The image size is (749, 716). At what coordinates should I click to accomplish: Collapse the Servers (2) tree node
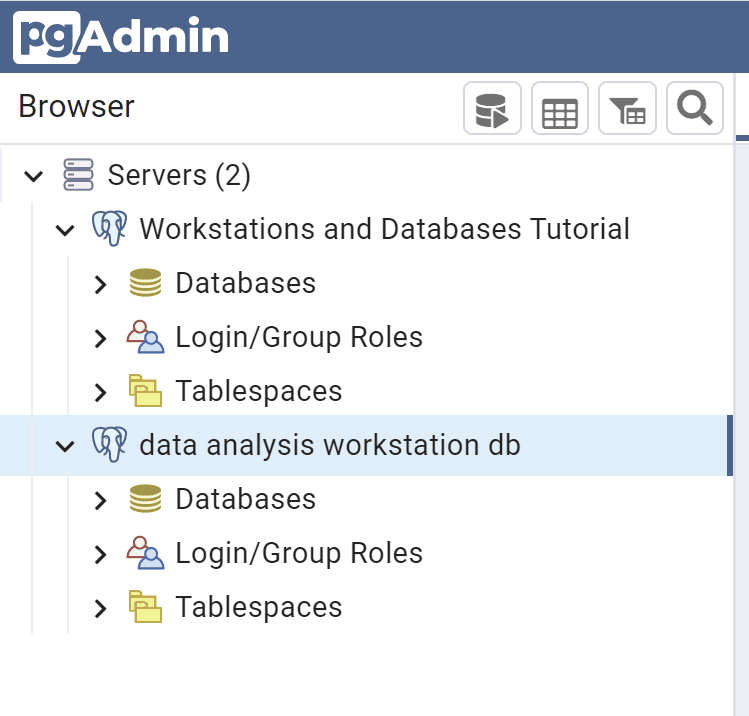[x=34, y=177]
